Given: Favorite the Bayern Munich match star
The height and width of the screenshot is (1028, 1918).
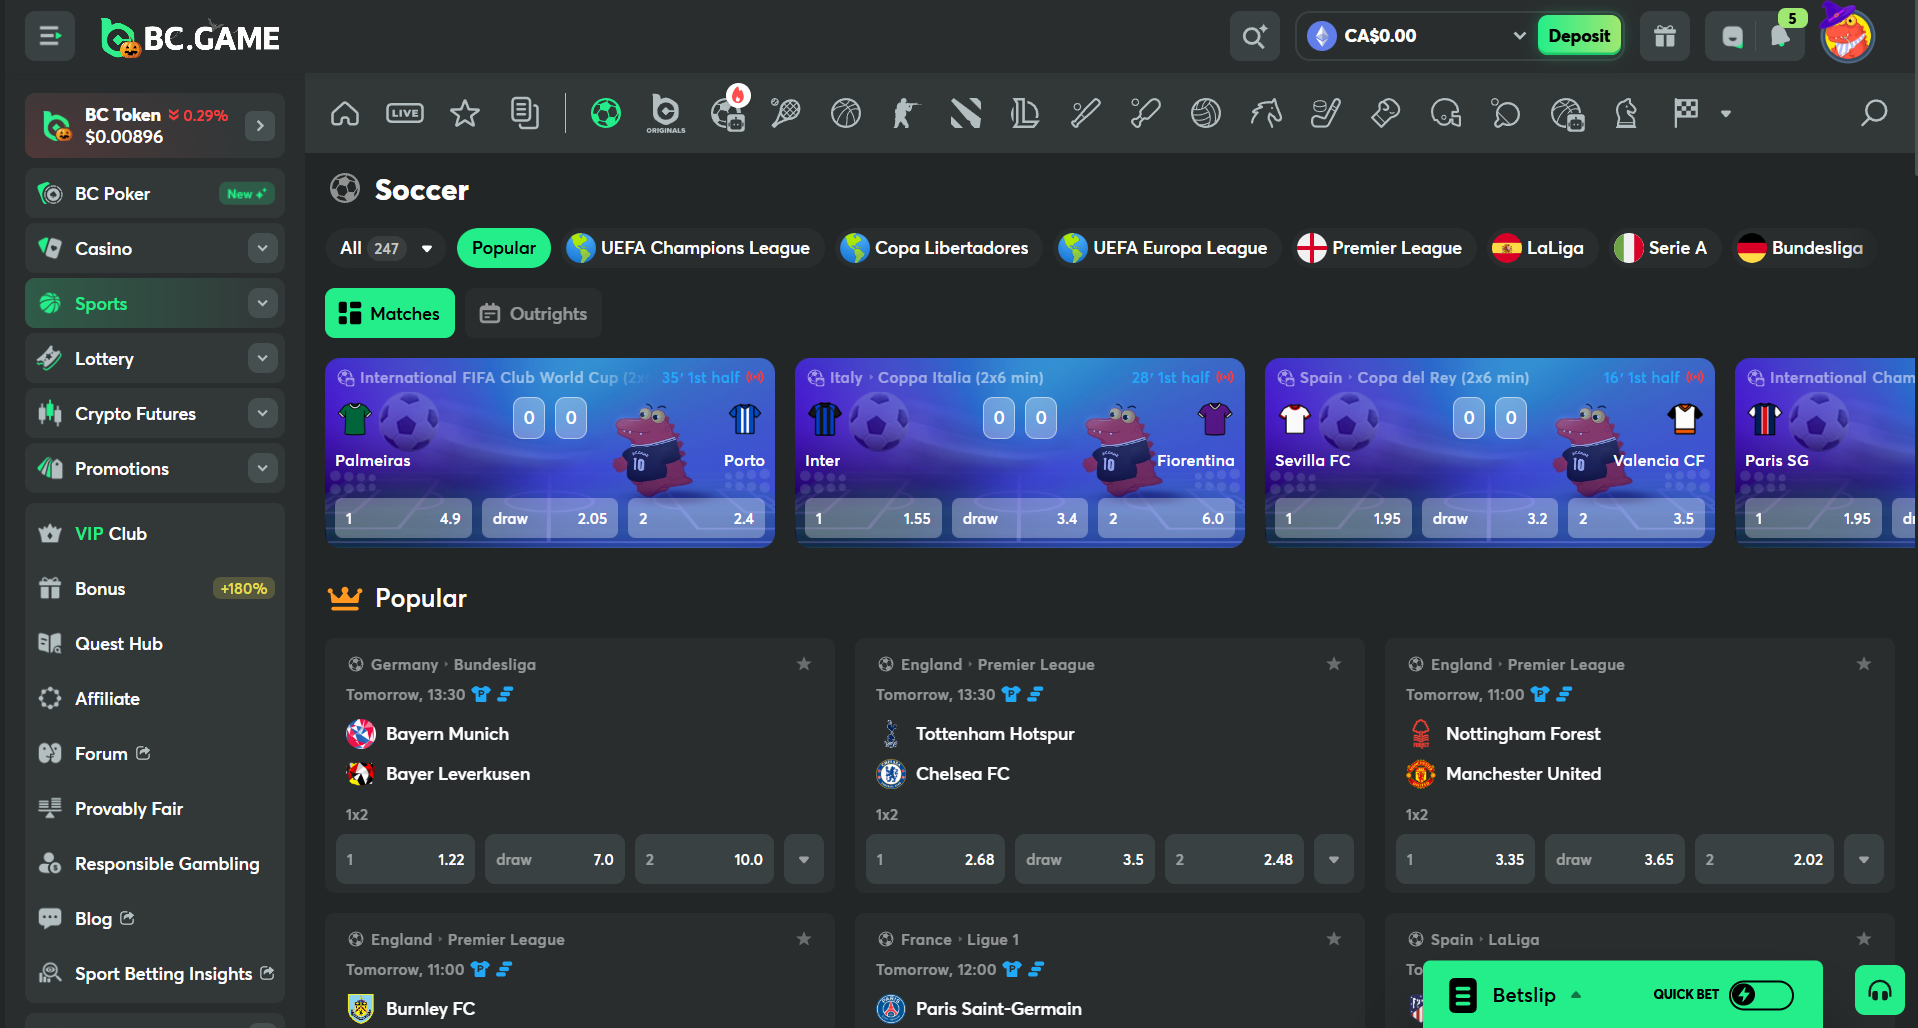Looking at the screenshot, I should pos(804,664).
